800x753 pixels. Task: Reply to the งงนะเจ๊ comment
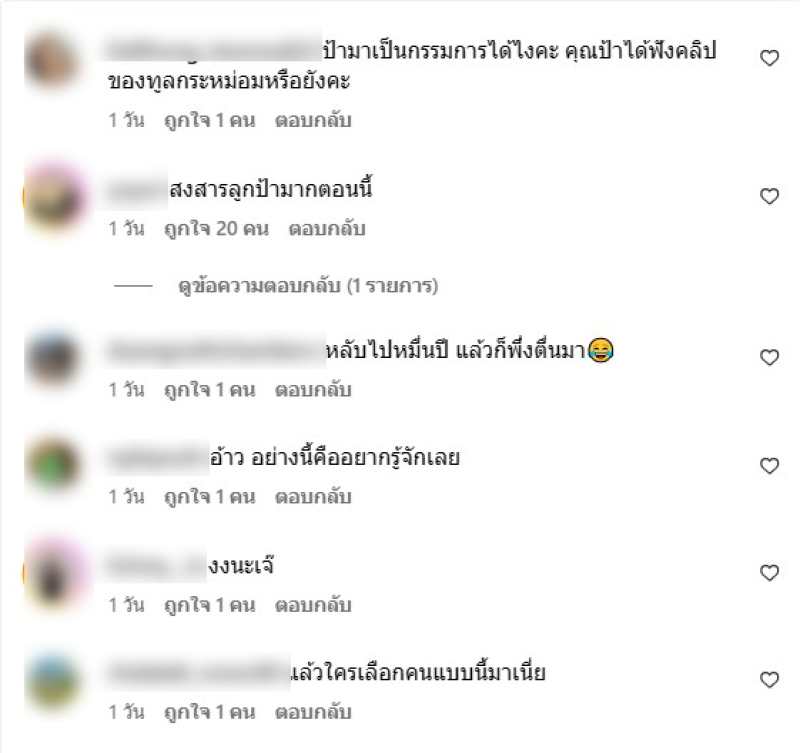(313, 606)
